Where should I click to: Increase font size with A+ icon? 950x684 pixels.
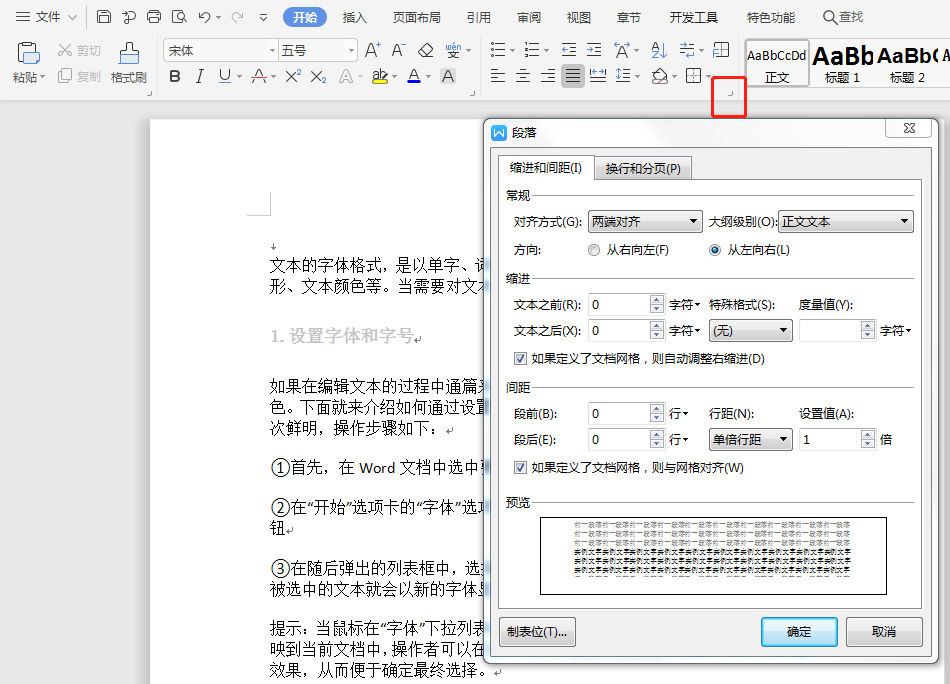point(373,50)
